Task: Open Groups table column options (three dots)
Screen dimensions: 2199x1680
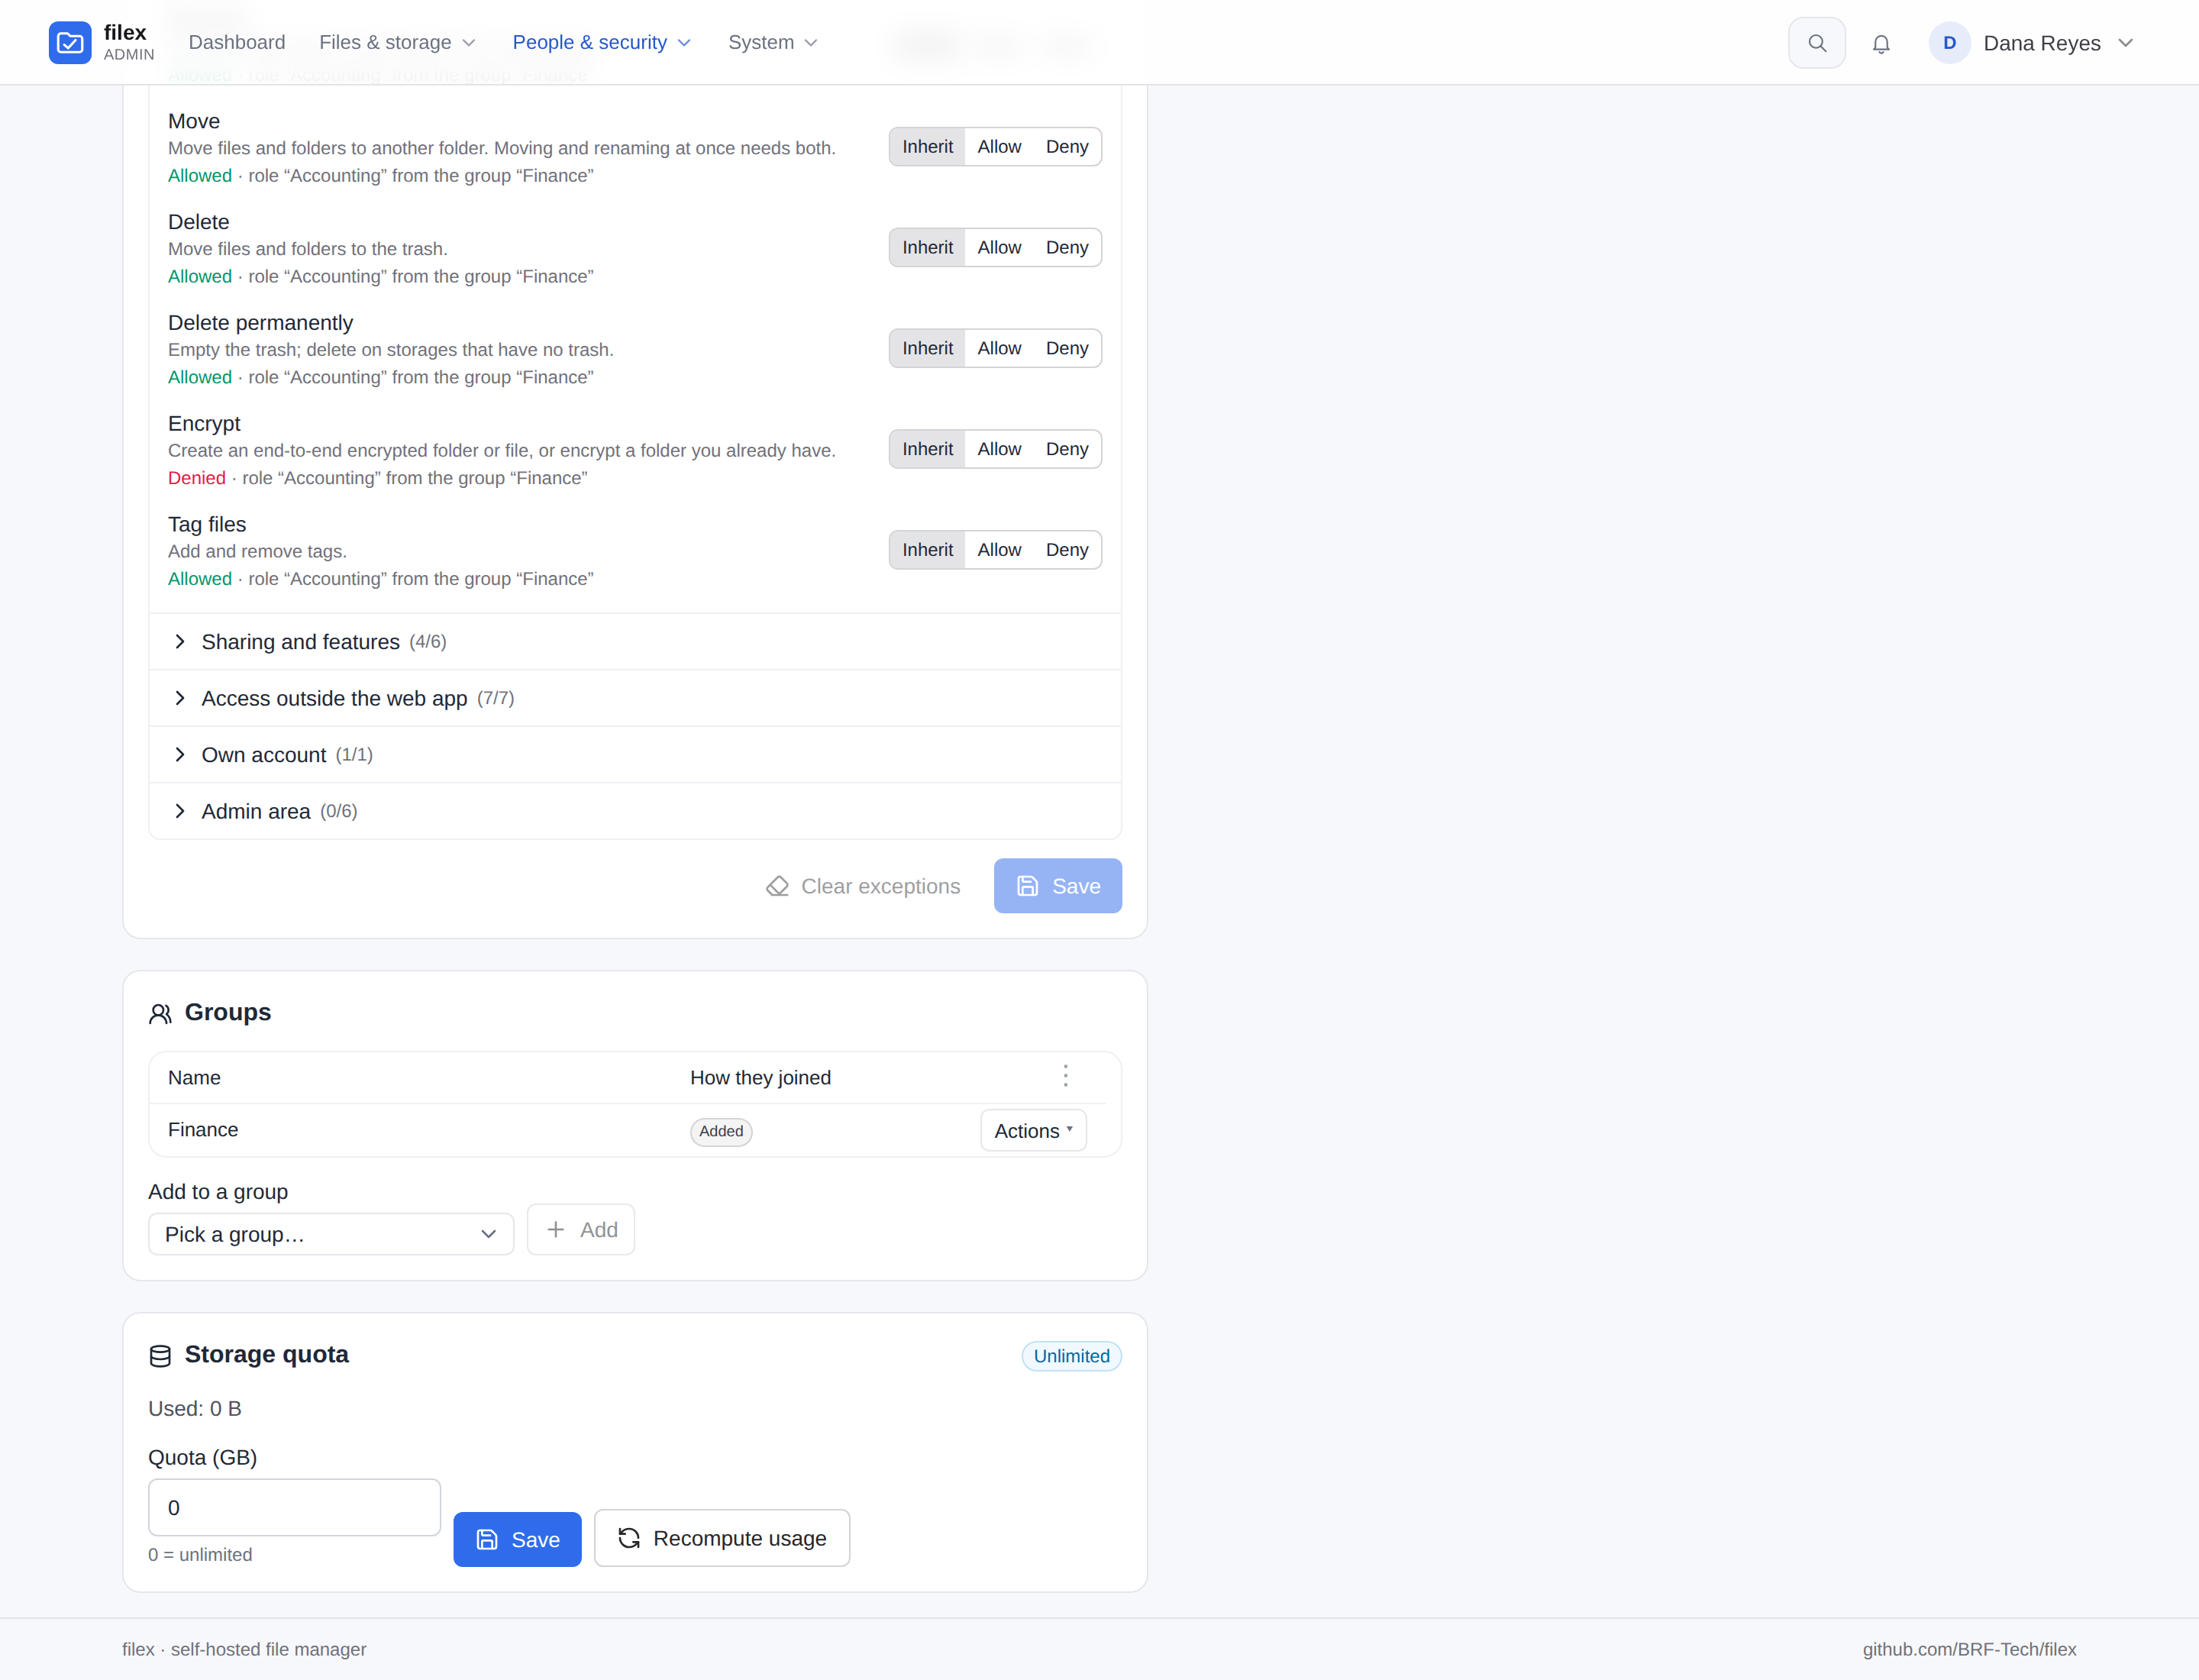Action: pos(1066,1076)
